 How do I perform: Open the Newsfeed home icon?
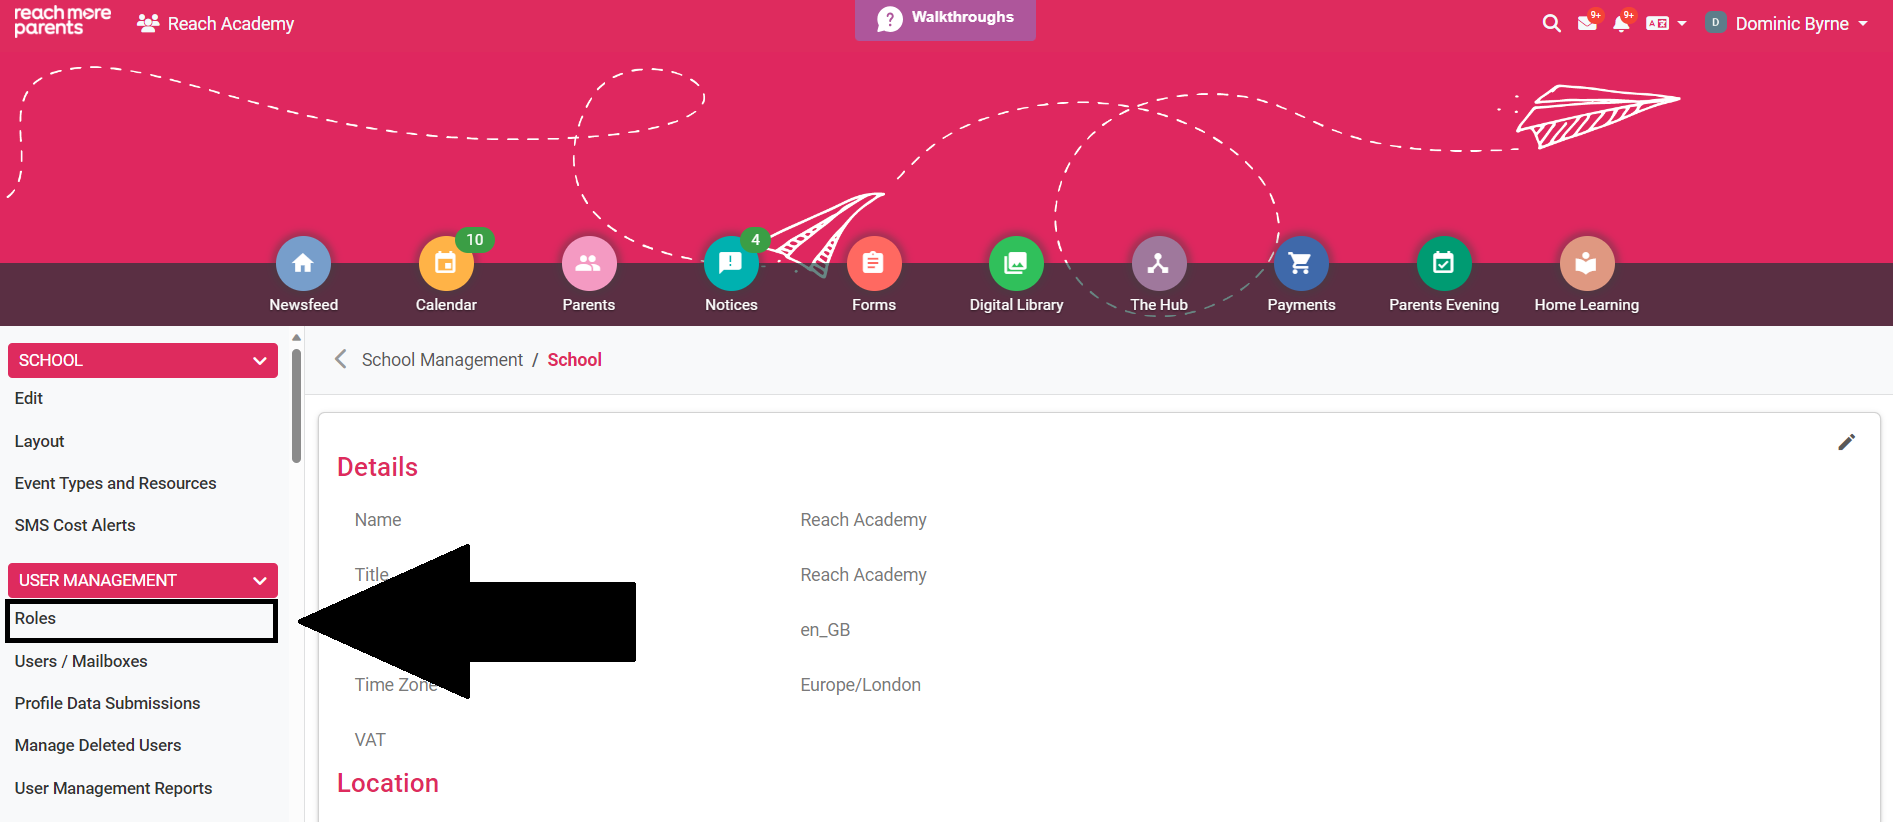click(303, 263)
